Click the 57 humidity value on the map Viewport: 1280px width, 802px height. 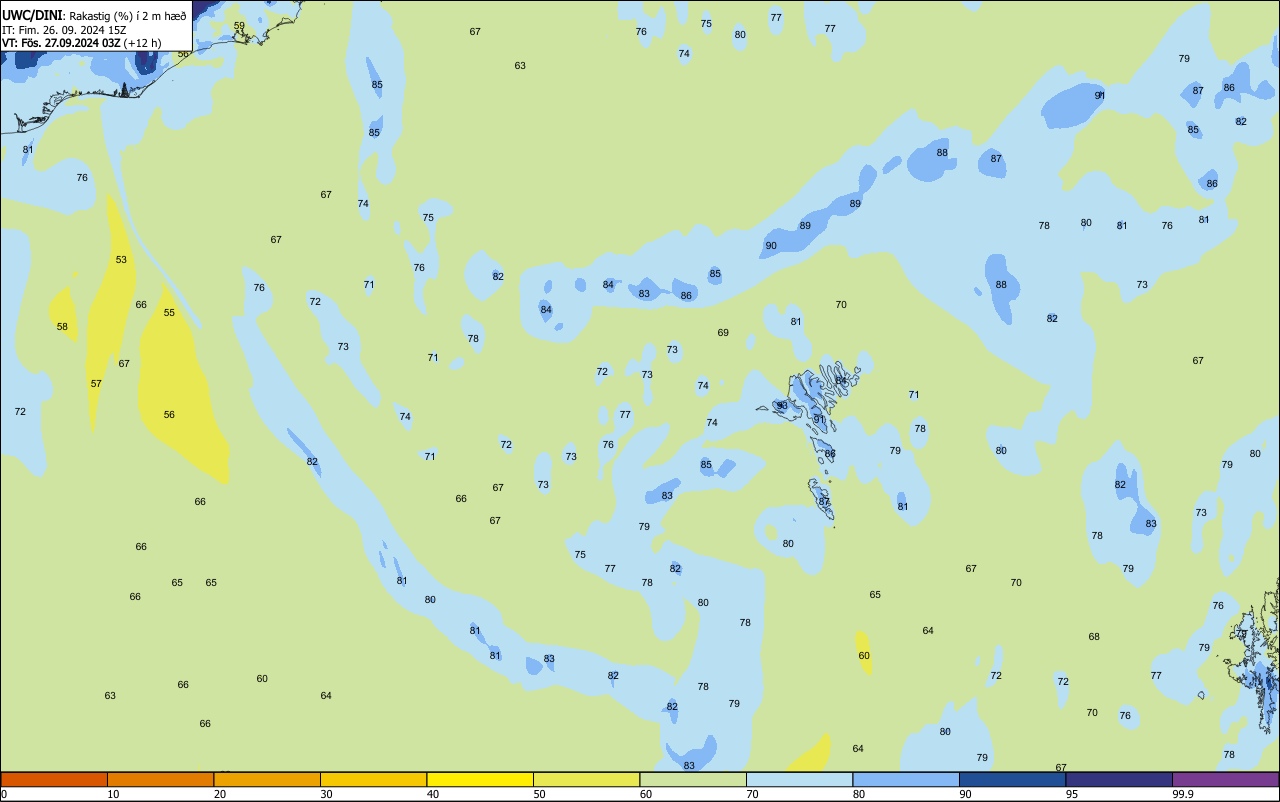point(96,384)
